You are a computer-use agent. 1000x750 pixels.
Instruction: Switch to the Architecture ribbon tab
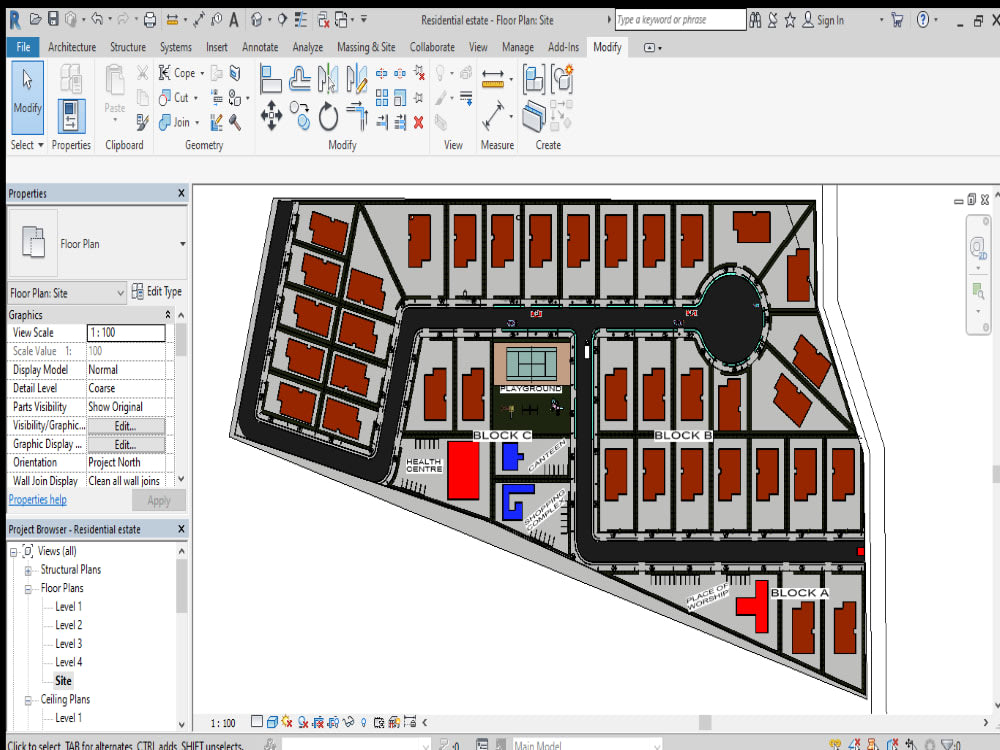(x=71, y=46)
